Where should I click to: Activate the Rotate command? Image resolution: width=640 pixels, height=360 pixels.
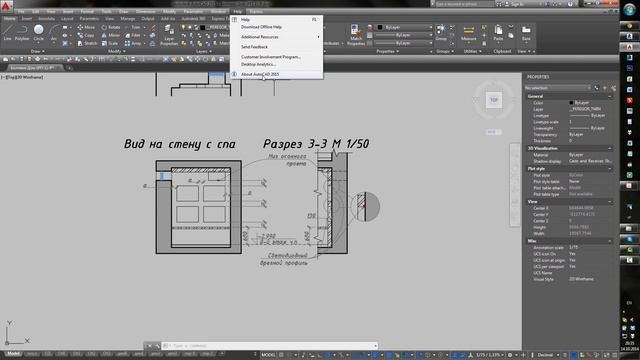coord(111,27)
